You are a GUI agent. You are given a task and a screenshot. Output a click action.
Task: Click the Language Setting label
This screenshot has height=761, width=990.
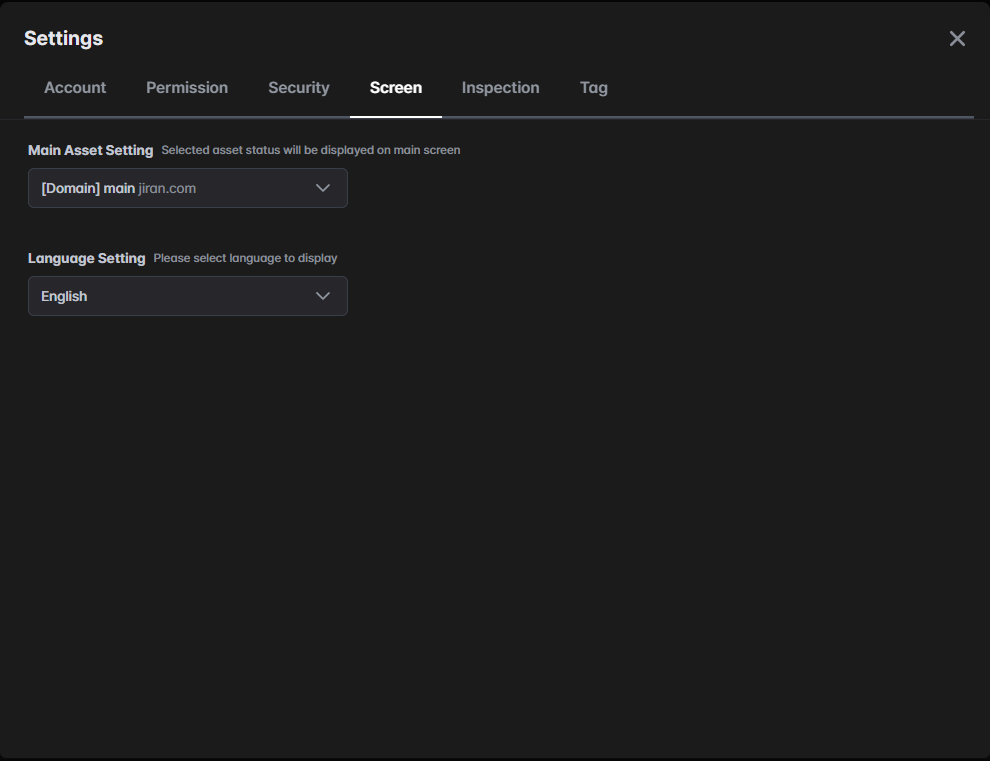pos(86,258)
